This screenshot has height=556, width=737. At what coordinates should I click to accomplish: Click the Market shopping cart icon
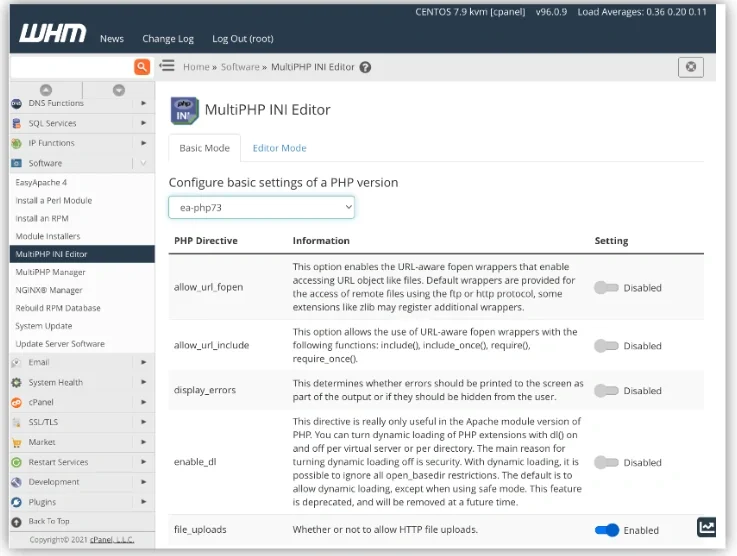pyautogui.click(x=16, y=442)
